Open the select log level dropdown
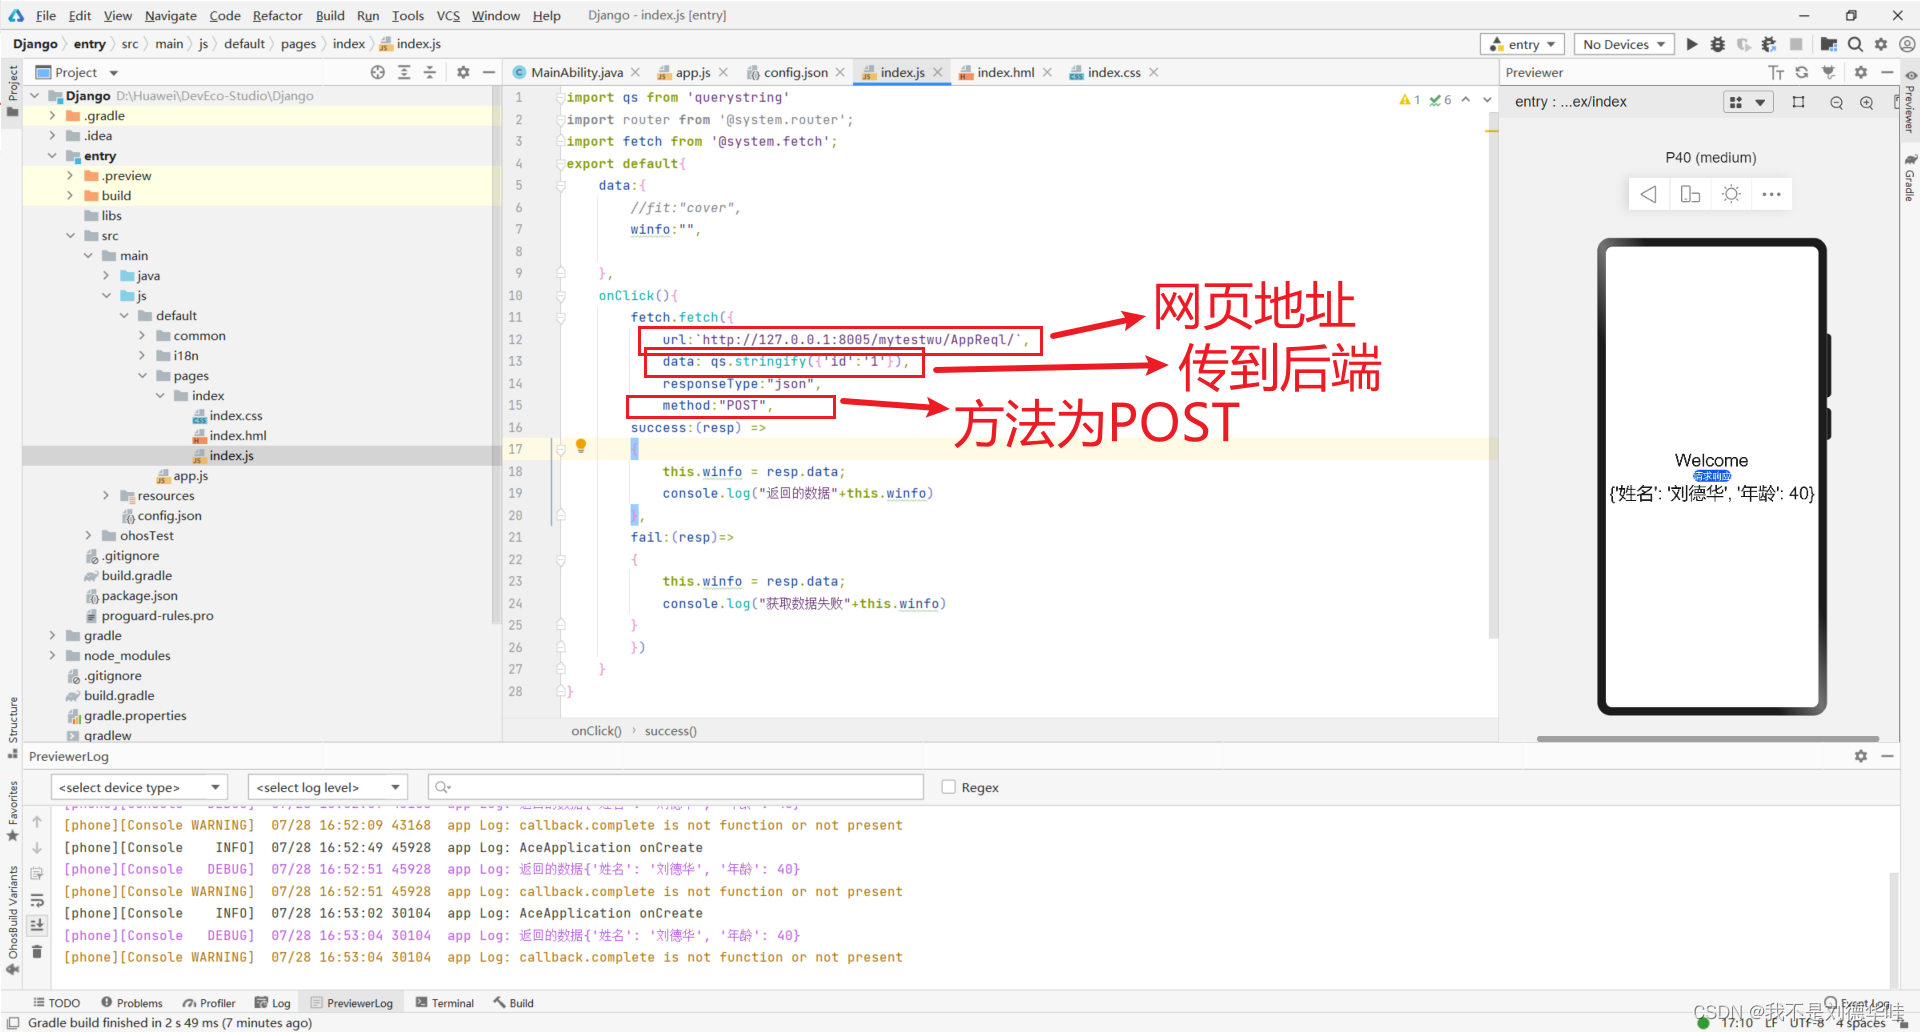 (327, 787)
